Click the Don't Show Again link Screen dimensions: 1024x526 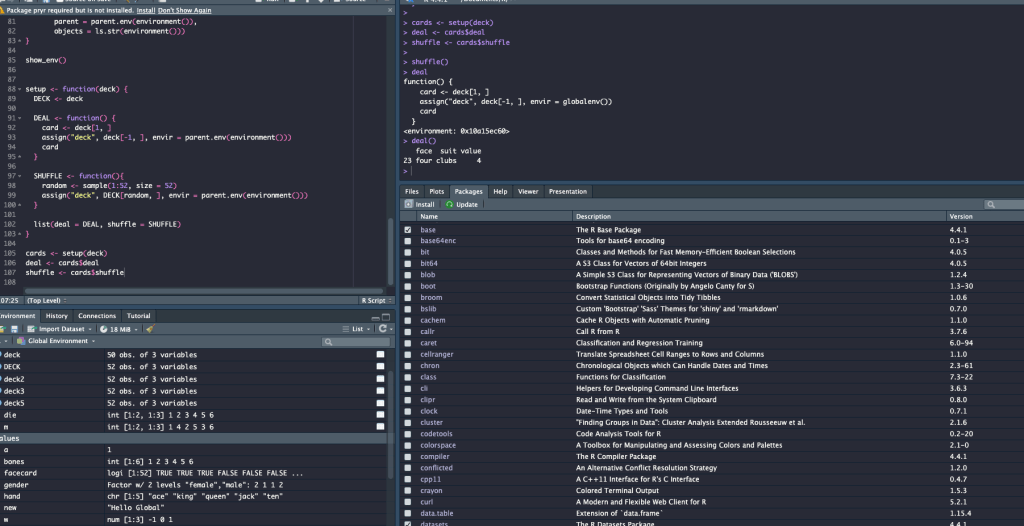point(184,10)
